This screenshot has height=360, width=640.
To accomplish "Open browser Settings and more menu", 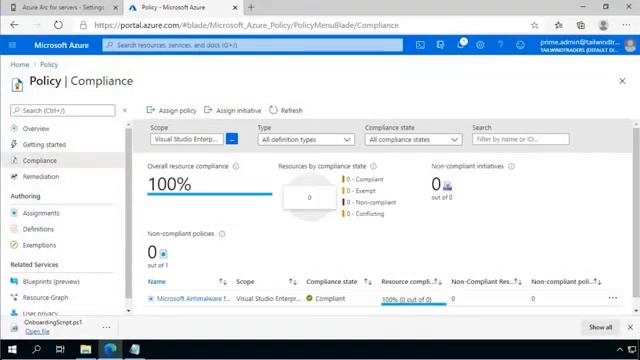I will coord(626,25).
